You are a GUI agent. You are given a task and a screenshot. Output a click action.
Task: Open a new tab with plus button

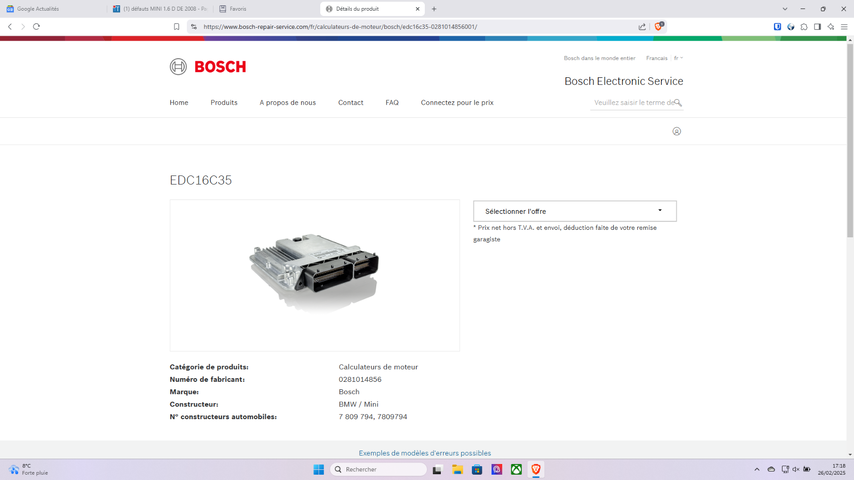click(x=434, y=9)
